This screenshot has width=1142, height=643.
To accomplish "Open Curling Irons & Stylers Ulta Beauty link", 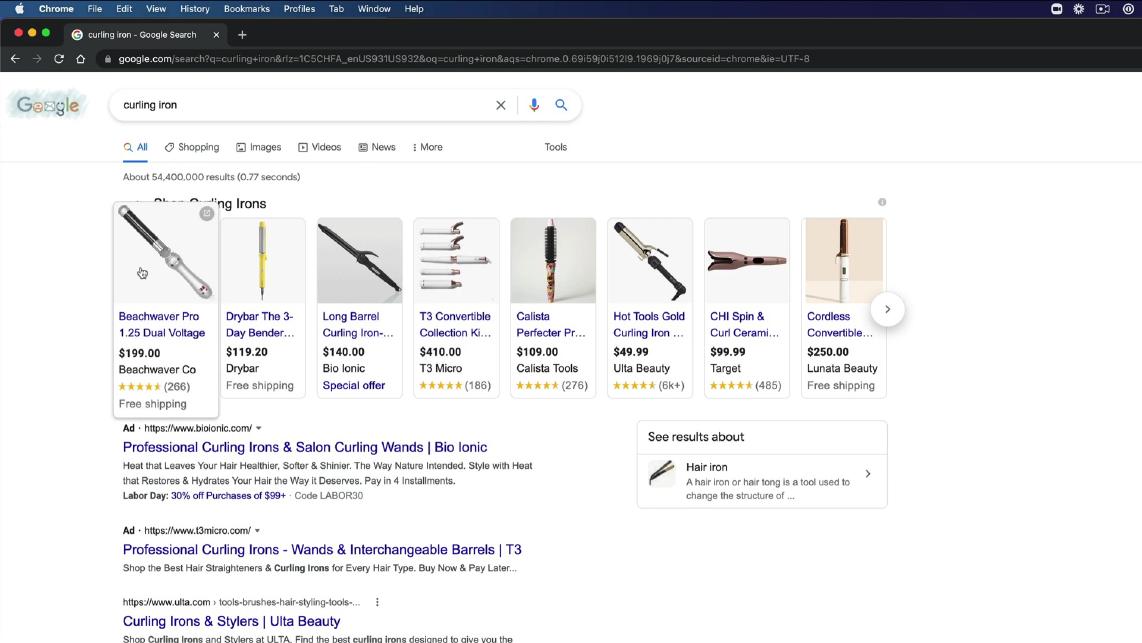I will tap(232, 621).
